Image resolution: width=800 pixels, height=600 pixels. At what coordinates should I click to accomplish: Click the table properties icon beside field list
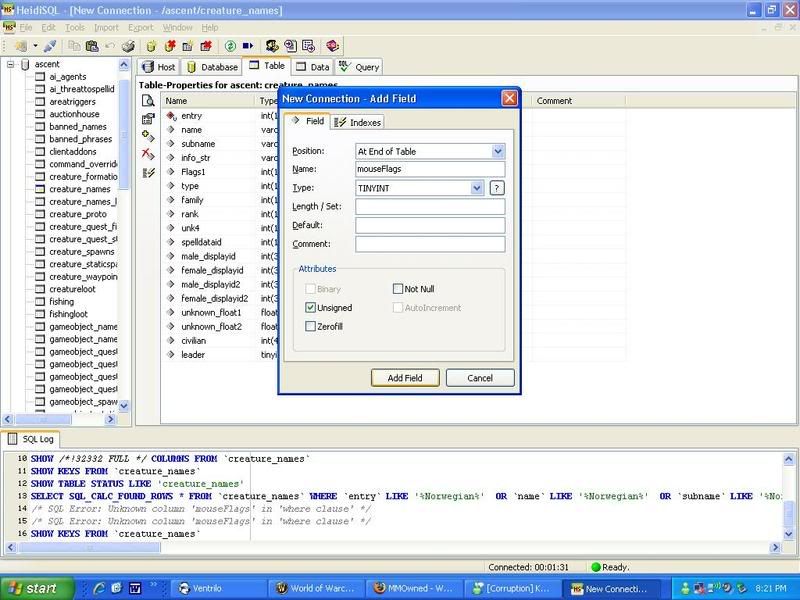pyautogui.click(x=148, y=119)
